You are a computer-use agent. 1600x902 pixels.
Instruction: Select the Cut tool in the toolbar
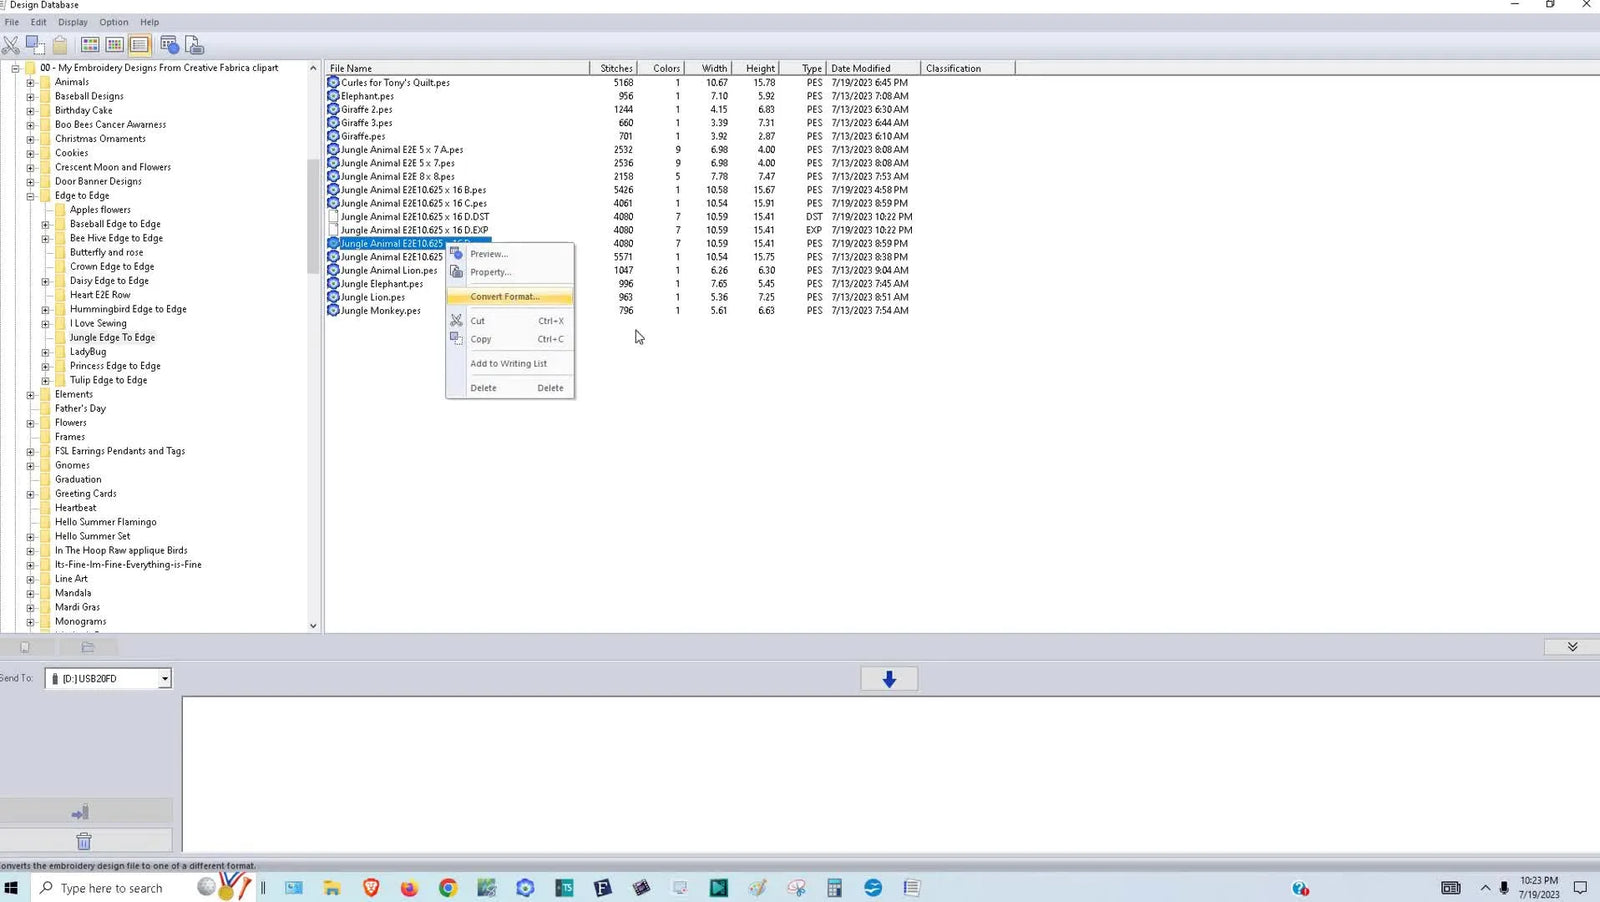[x=11, y=44]
